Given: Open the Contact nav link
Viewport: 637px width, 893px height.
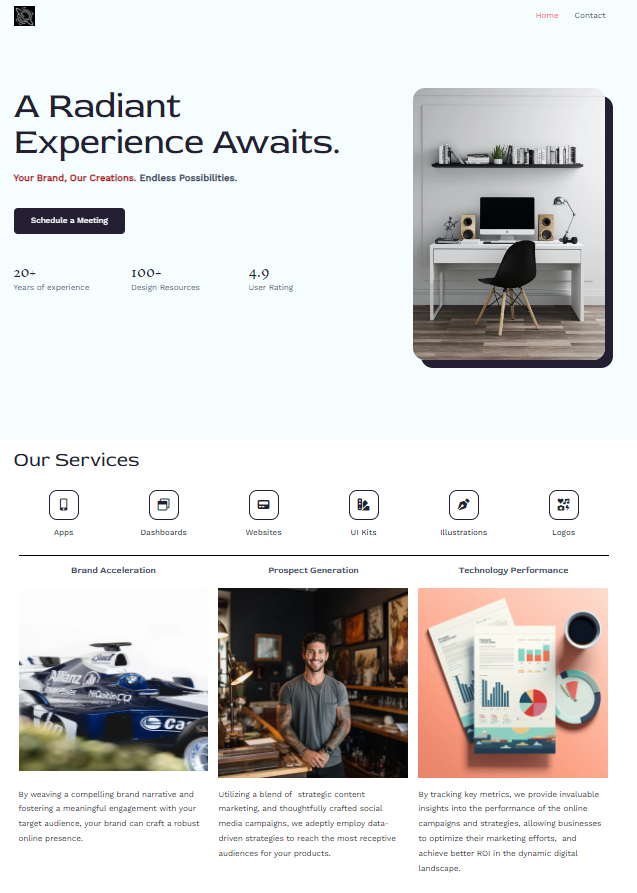Looking at the screenshot, I should click(590, 15).
